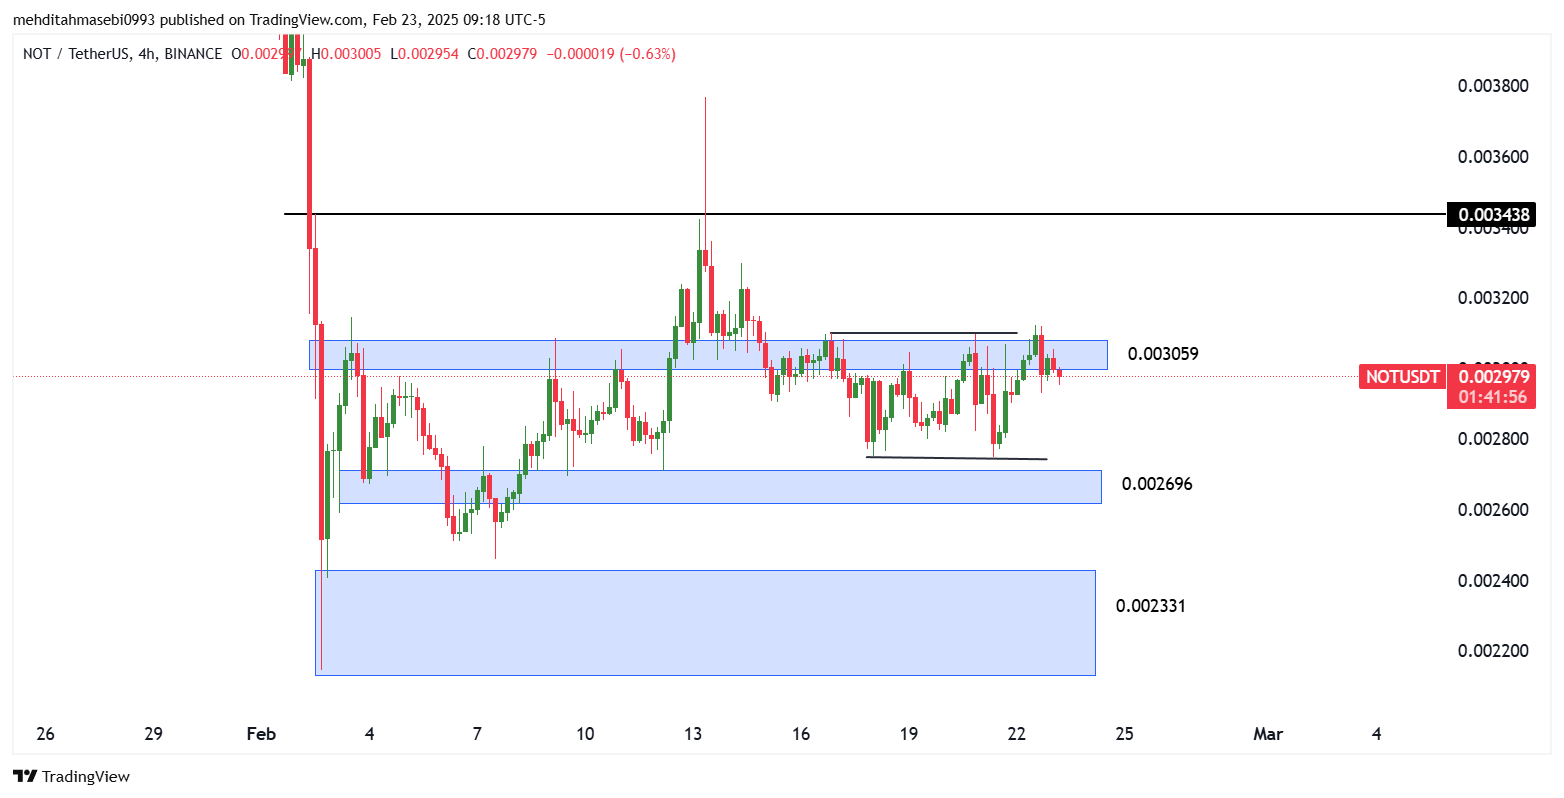This screenshot has width=1564, height=798.
Task: Click the short black line above the range
Action: 924,332
